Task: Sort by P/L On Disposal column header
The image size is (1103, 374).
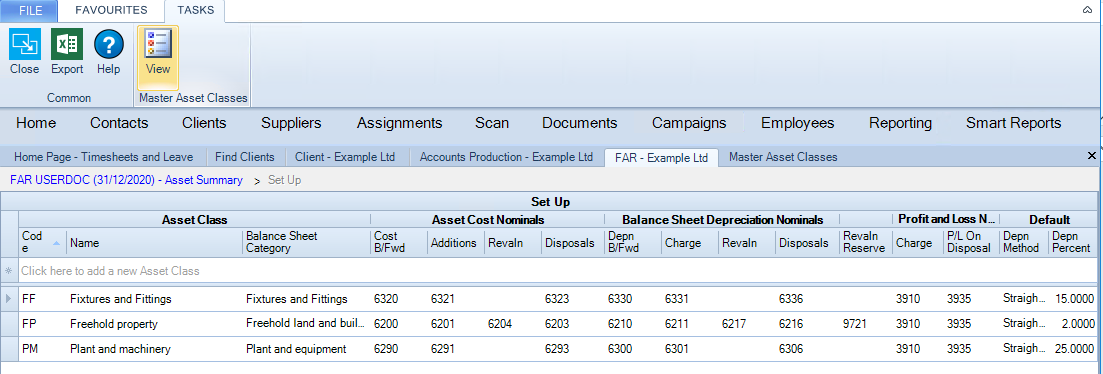Action: coord(971,242)
